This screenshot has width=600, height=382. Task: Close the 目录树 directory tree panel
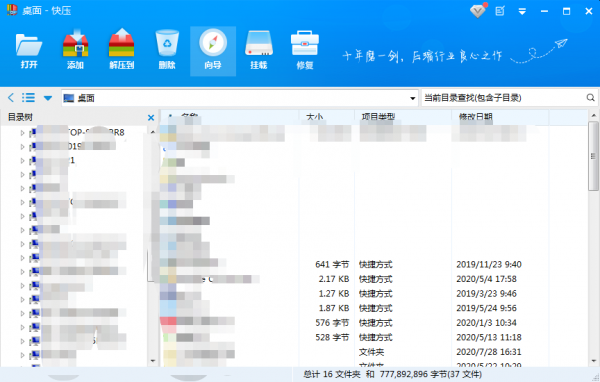pos(151,118)
